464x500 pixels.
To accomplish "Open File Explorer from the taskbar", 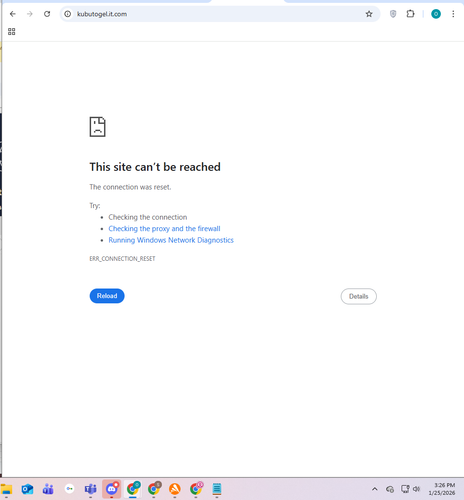I will [x=6, y=489].
